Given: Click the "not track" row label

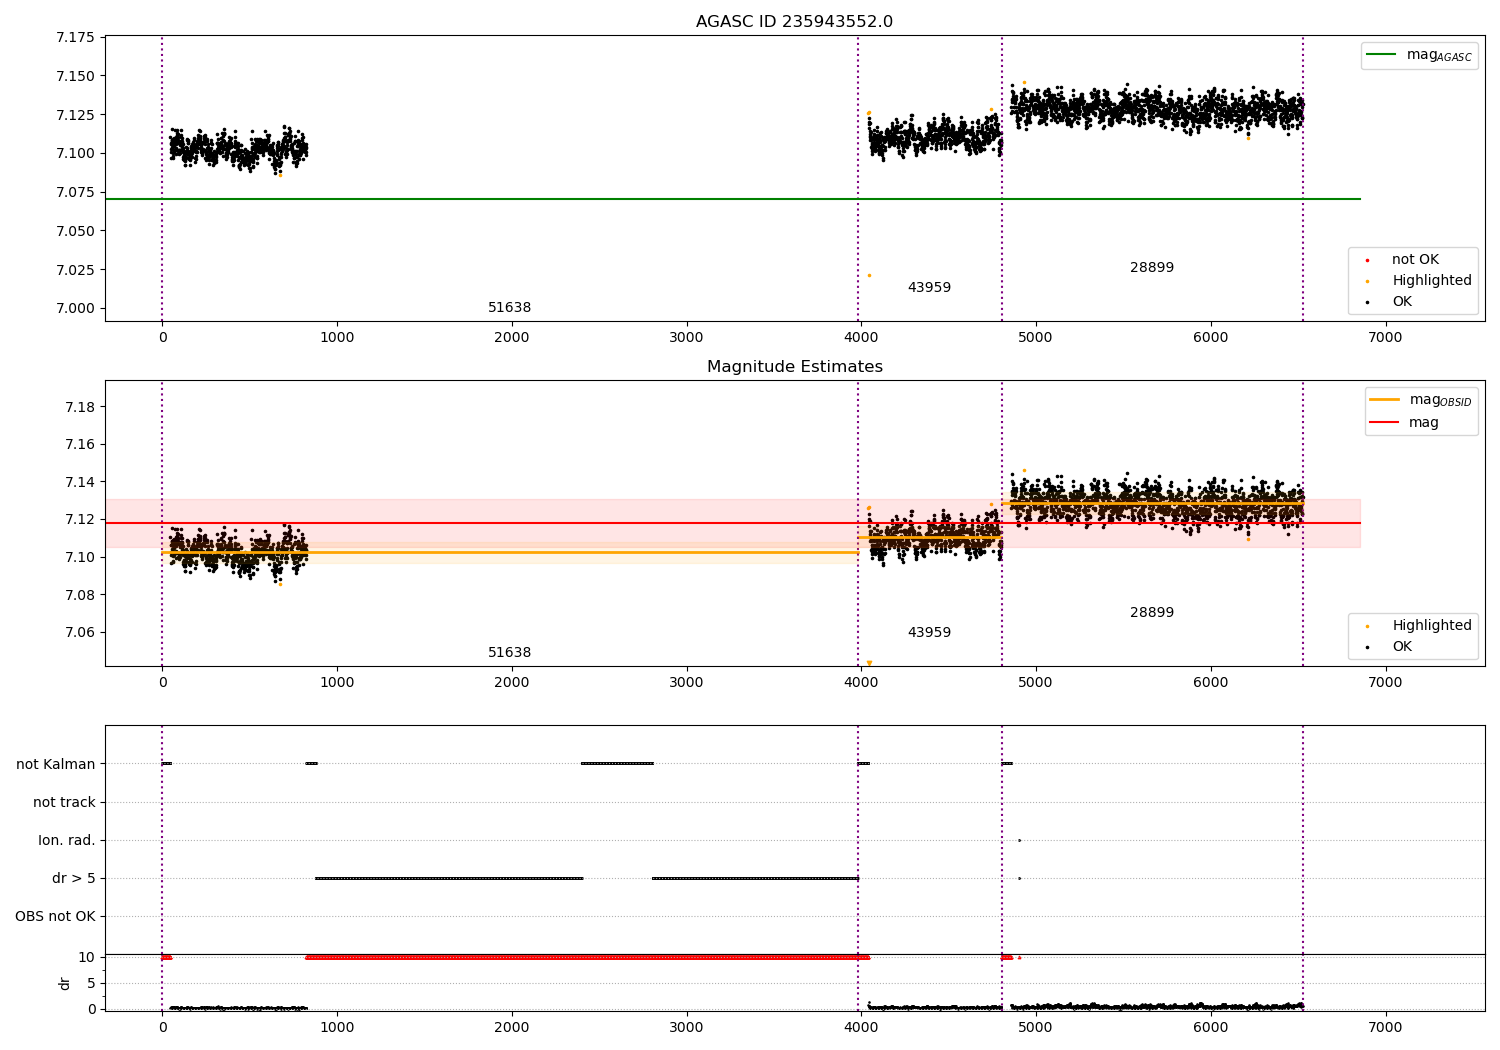Looking at the screenshot, I should (64, 802).
